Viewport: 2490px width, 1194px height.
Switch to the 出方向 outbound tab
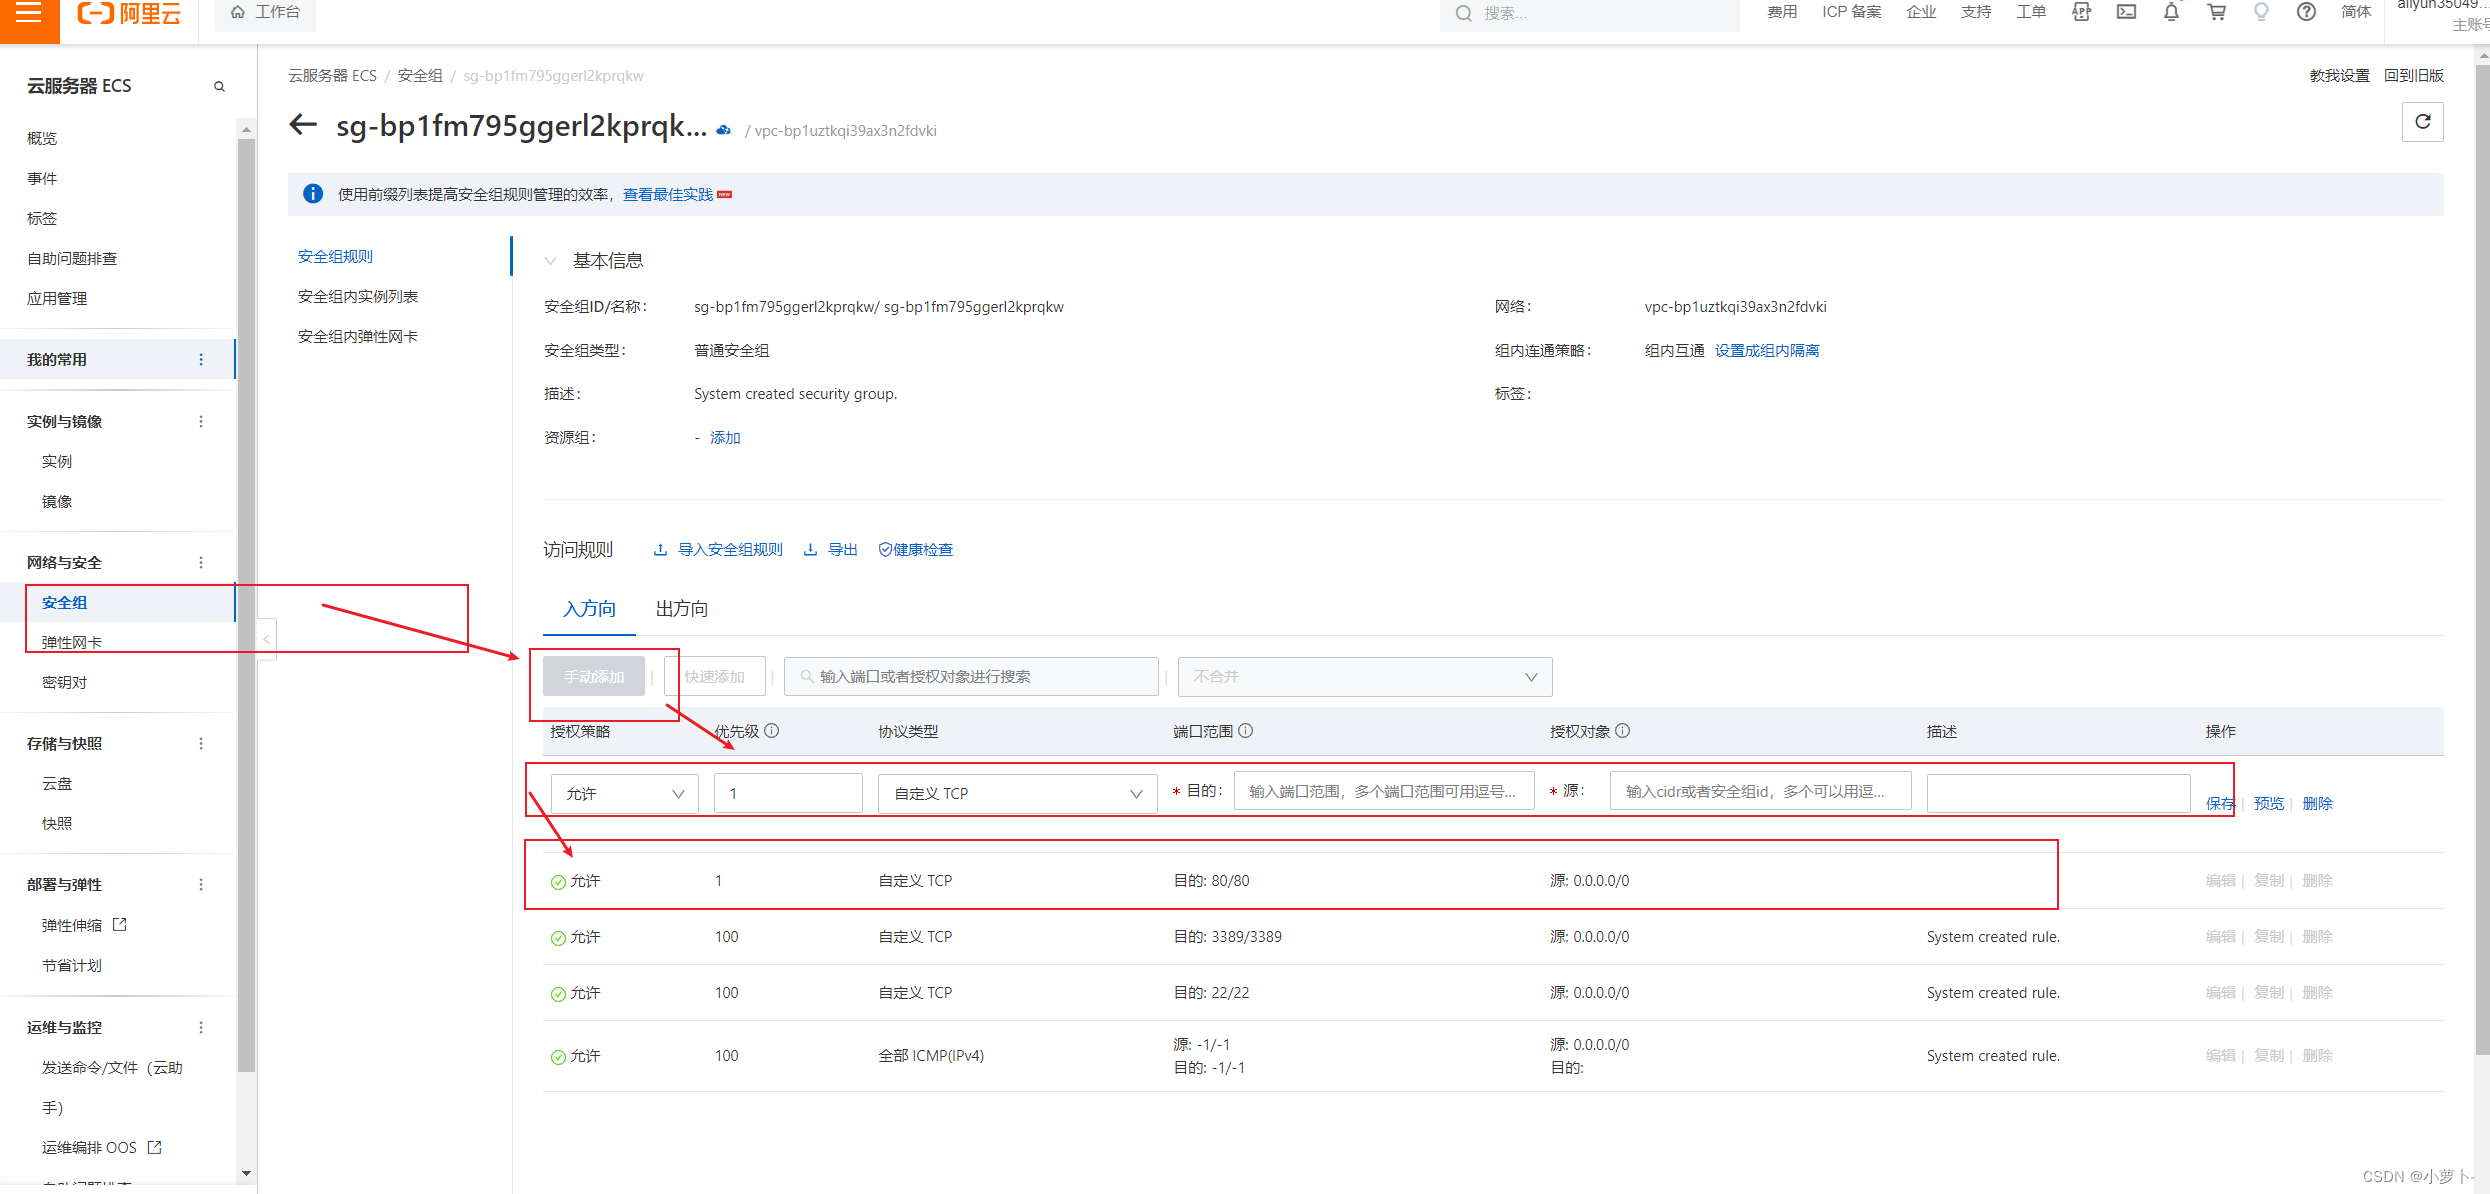681,608
